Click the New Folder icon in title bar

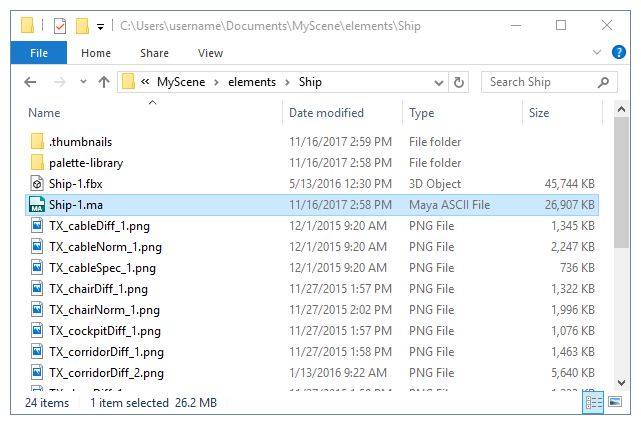pyautogui.click(x=82, y=24)
